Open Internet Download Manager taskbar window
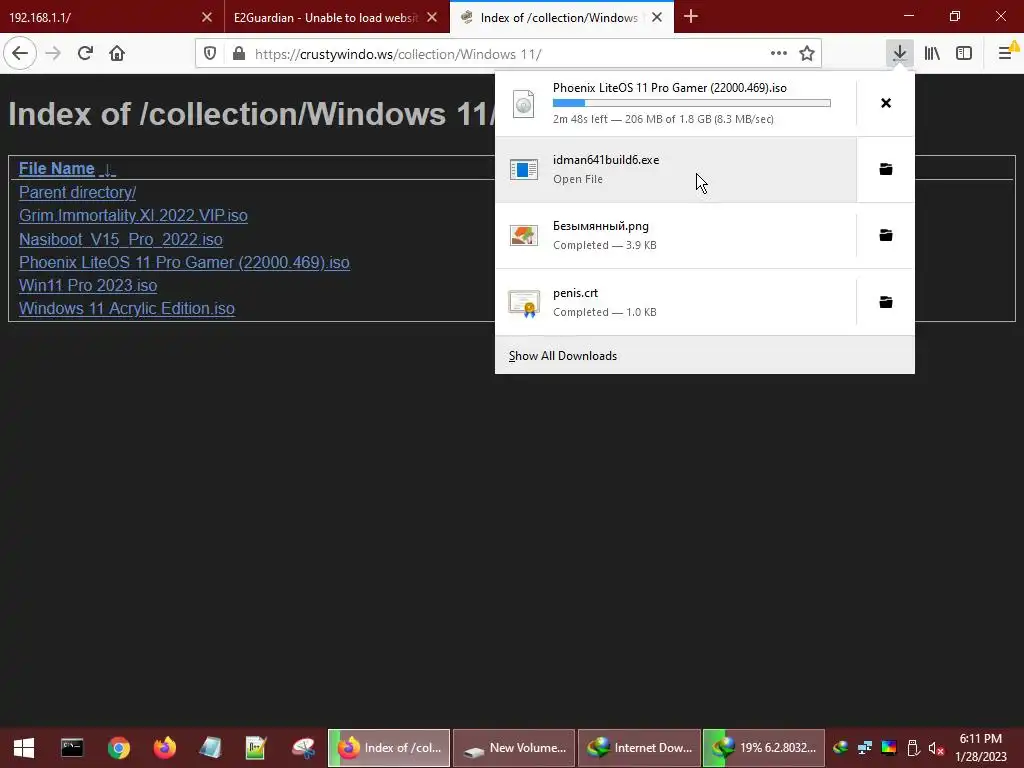Image resolution: width=1024 pixels, height=768 pixels. pos(639,748)
